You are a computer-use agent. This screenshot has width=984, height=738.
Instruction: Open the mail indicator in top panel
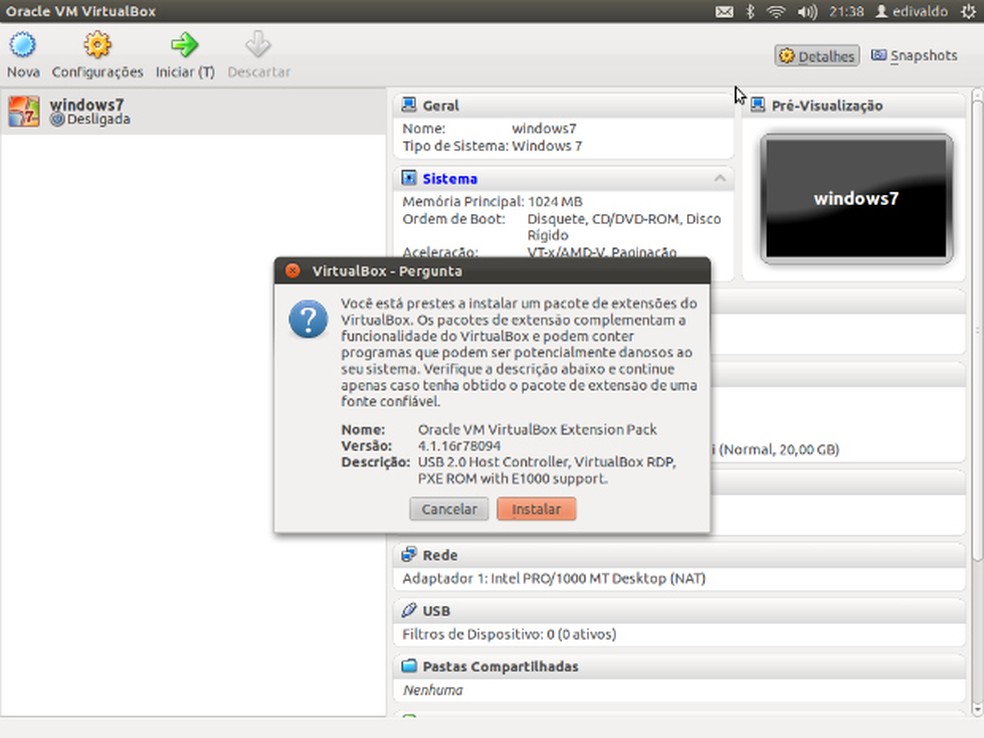click(724, 11)
